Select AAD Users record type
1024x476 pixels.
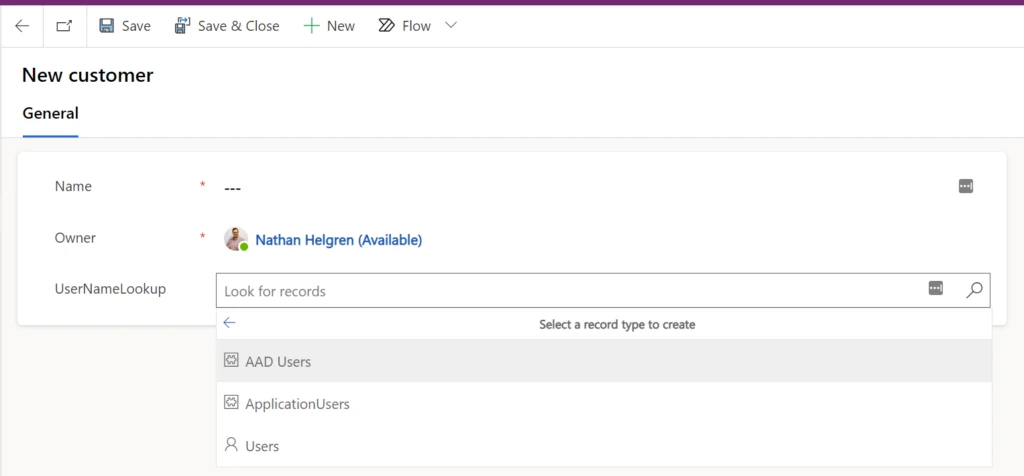(x=604, y=361)
